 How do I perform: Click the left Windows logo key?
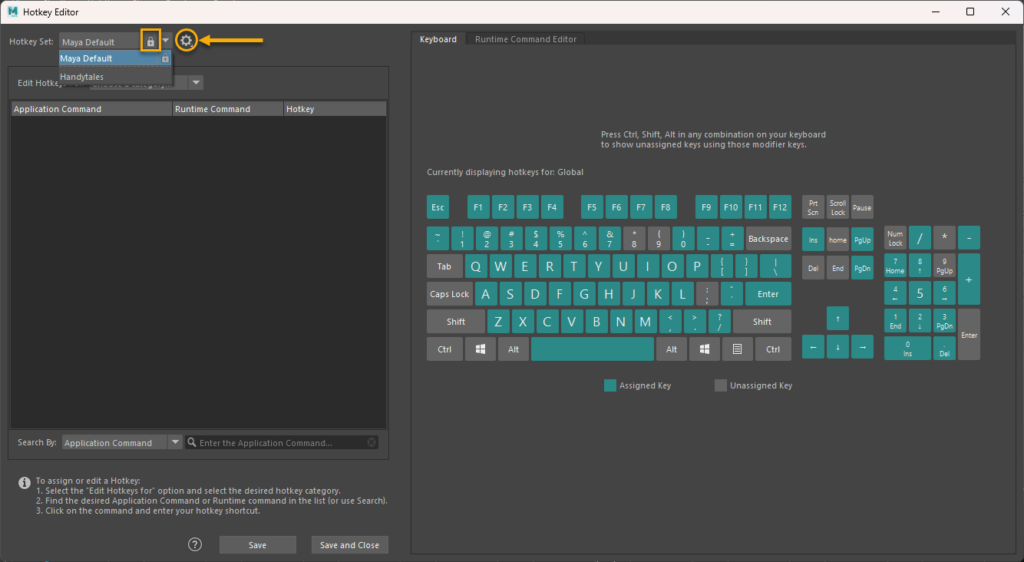tap(481, 349)
